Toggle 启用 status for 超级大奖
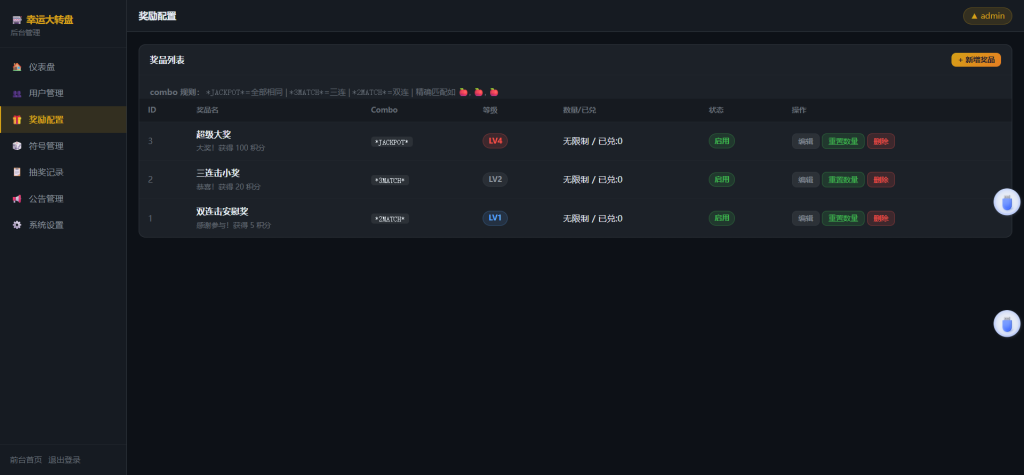This screenshot has height=475, width=1024. (722, 141)
